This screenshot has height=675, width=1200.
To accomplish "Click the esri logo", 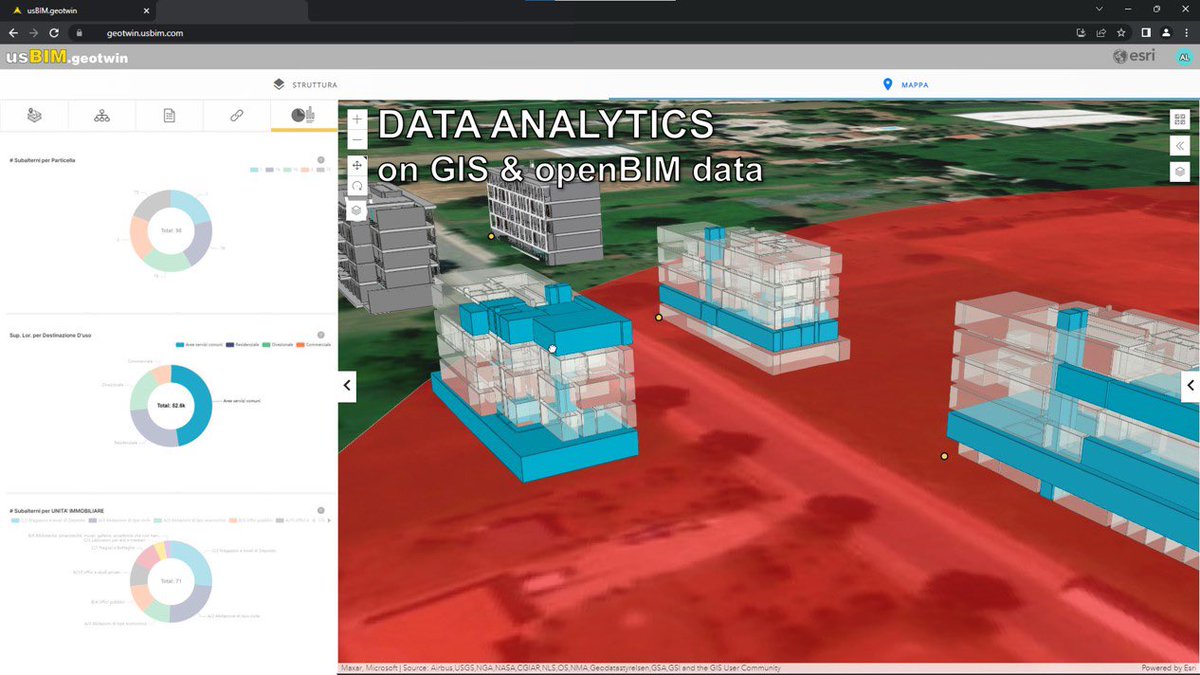I will click(x=1134, y=57).
